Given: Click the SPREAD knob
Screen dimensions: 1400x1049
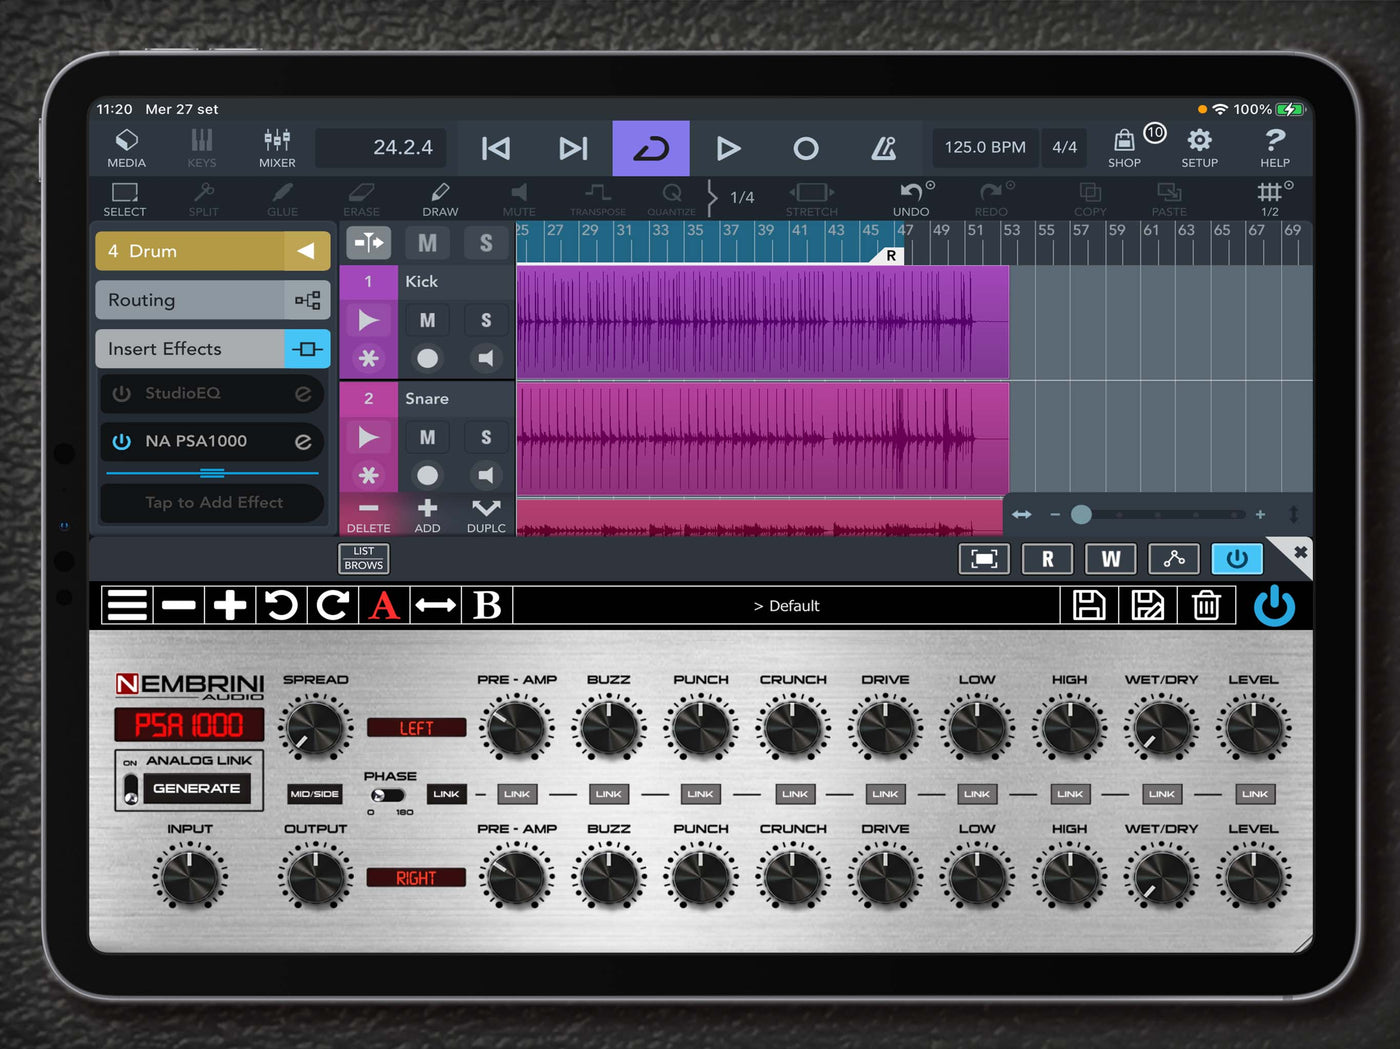Looking at the screenshot, I should (x=314, y=727).
